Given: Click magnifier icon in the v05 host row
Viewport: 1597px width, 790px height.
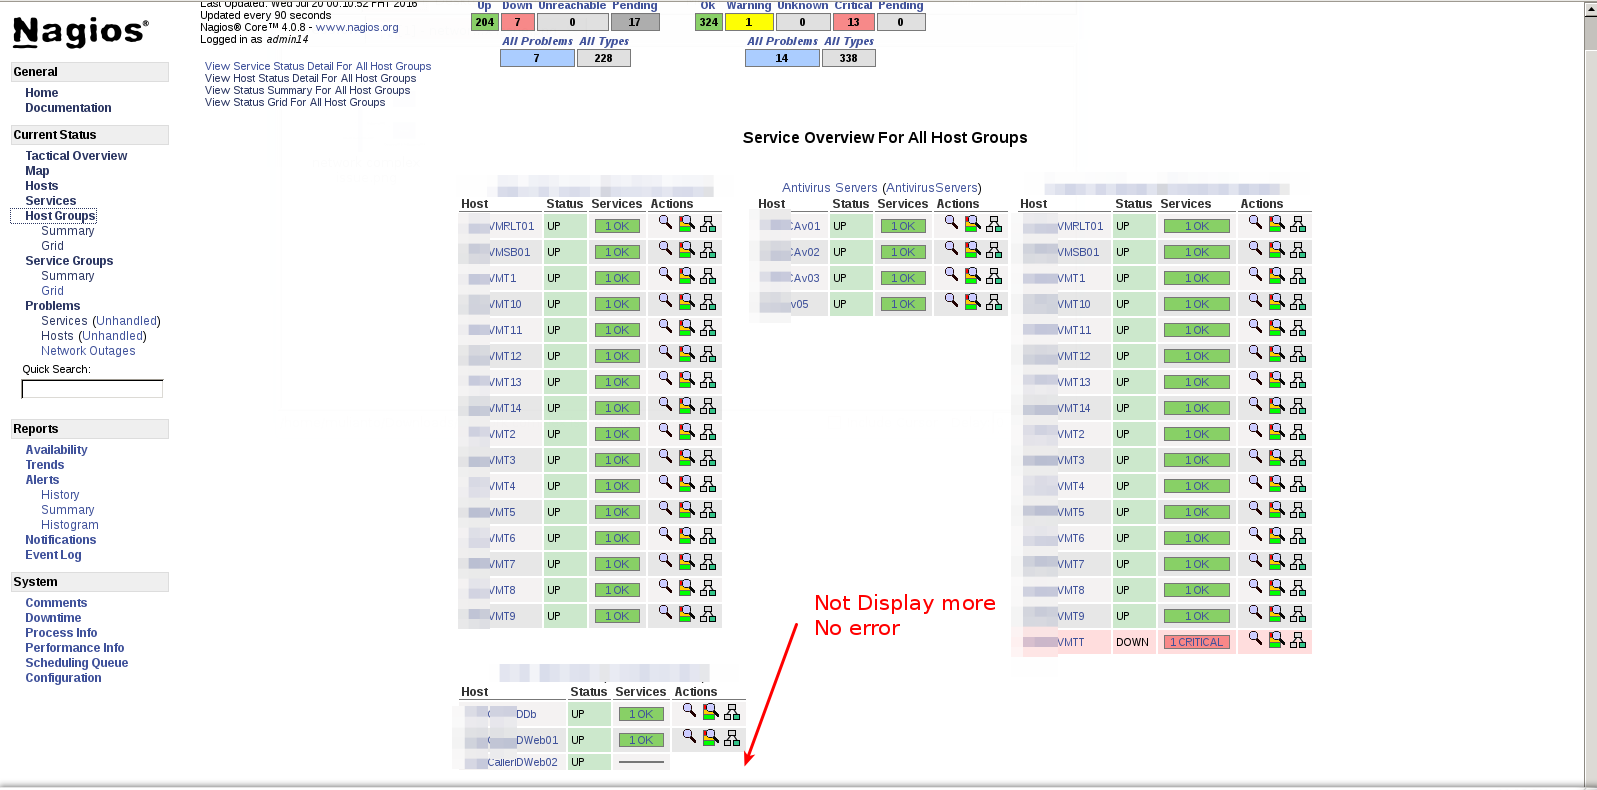Looking at the screenshot, I should tap(951, 301).
